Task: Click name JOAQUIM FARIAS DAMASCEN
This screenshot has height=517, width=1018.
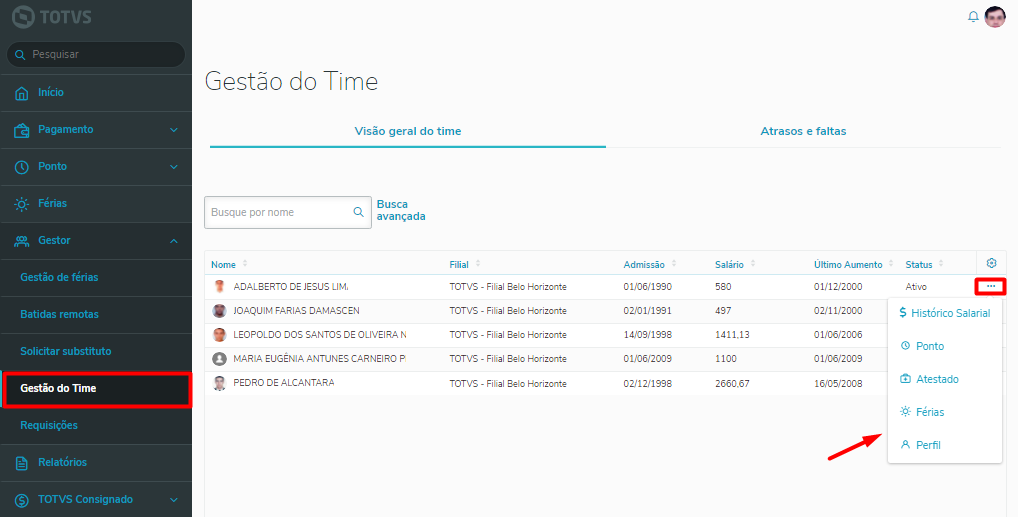Action: coord(296,310)
